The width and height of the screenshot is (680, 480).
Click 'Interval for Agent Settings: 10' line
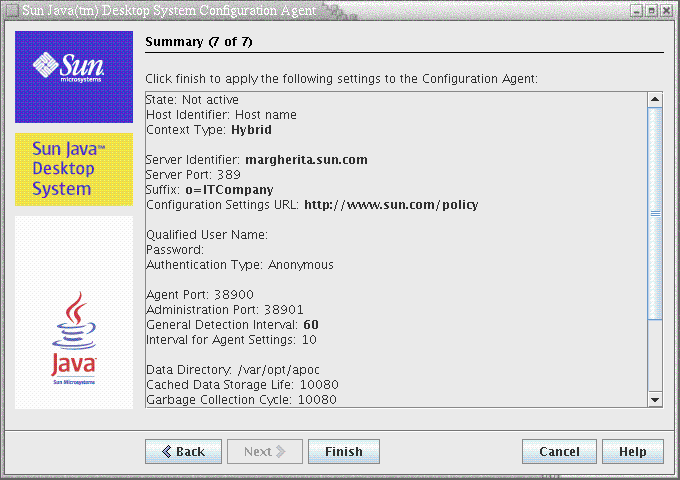(231, 340)
